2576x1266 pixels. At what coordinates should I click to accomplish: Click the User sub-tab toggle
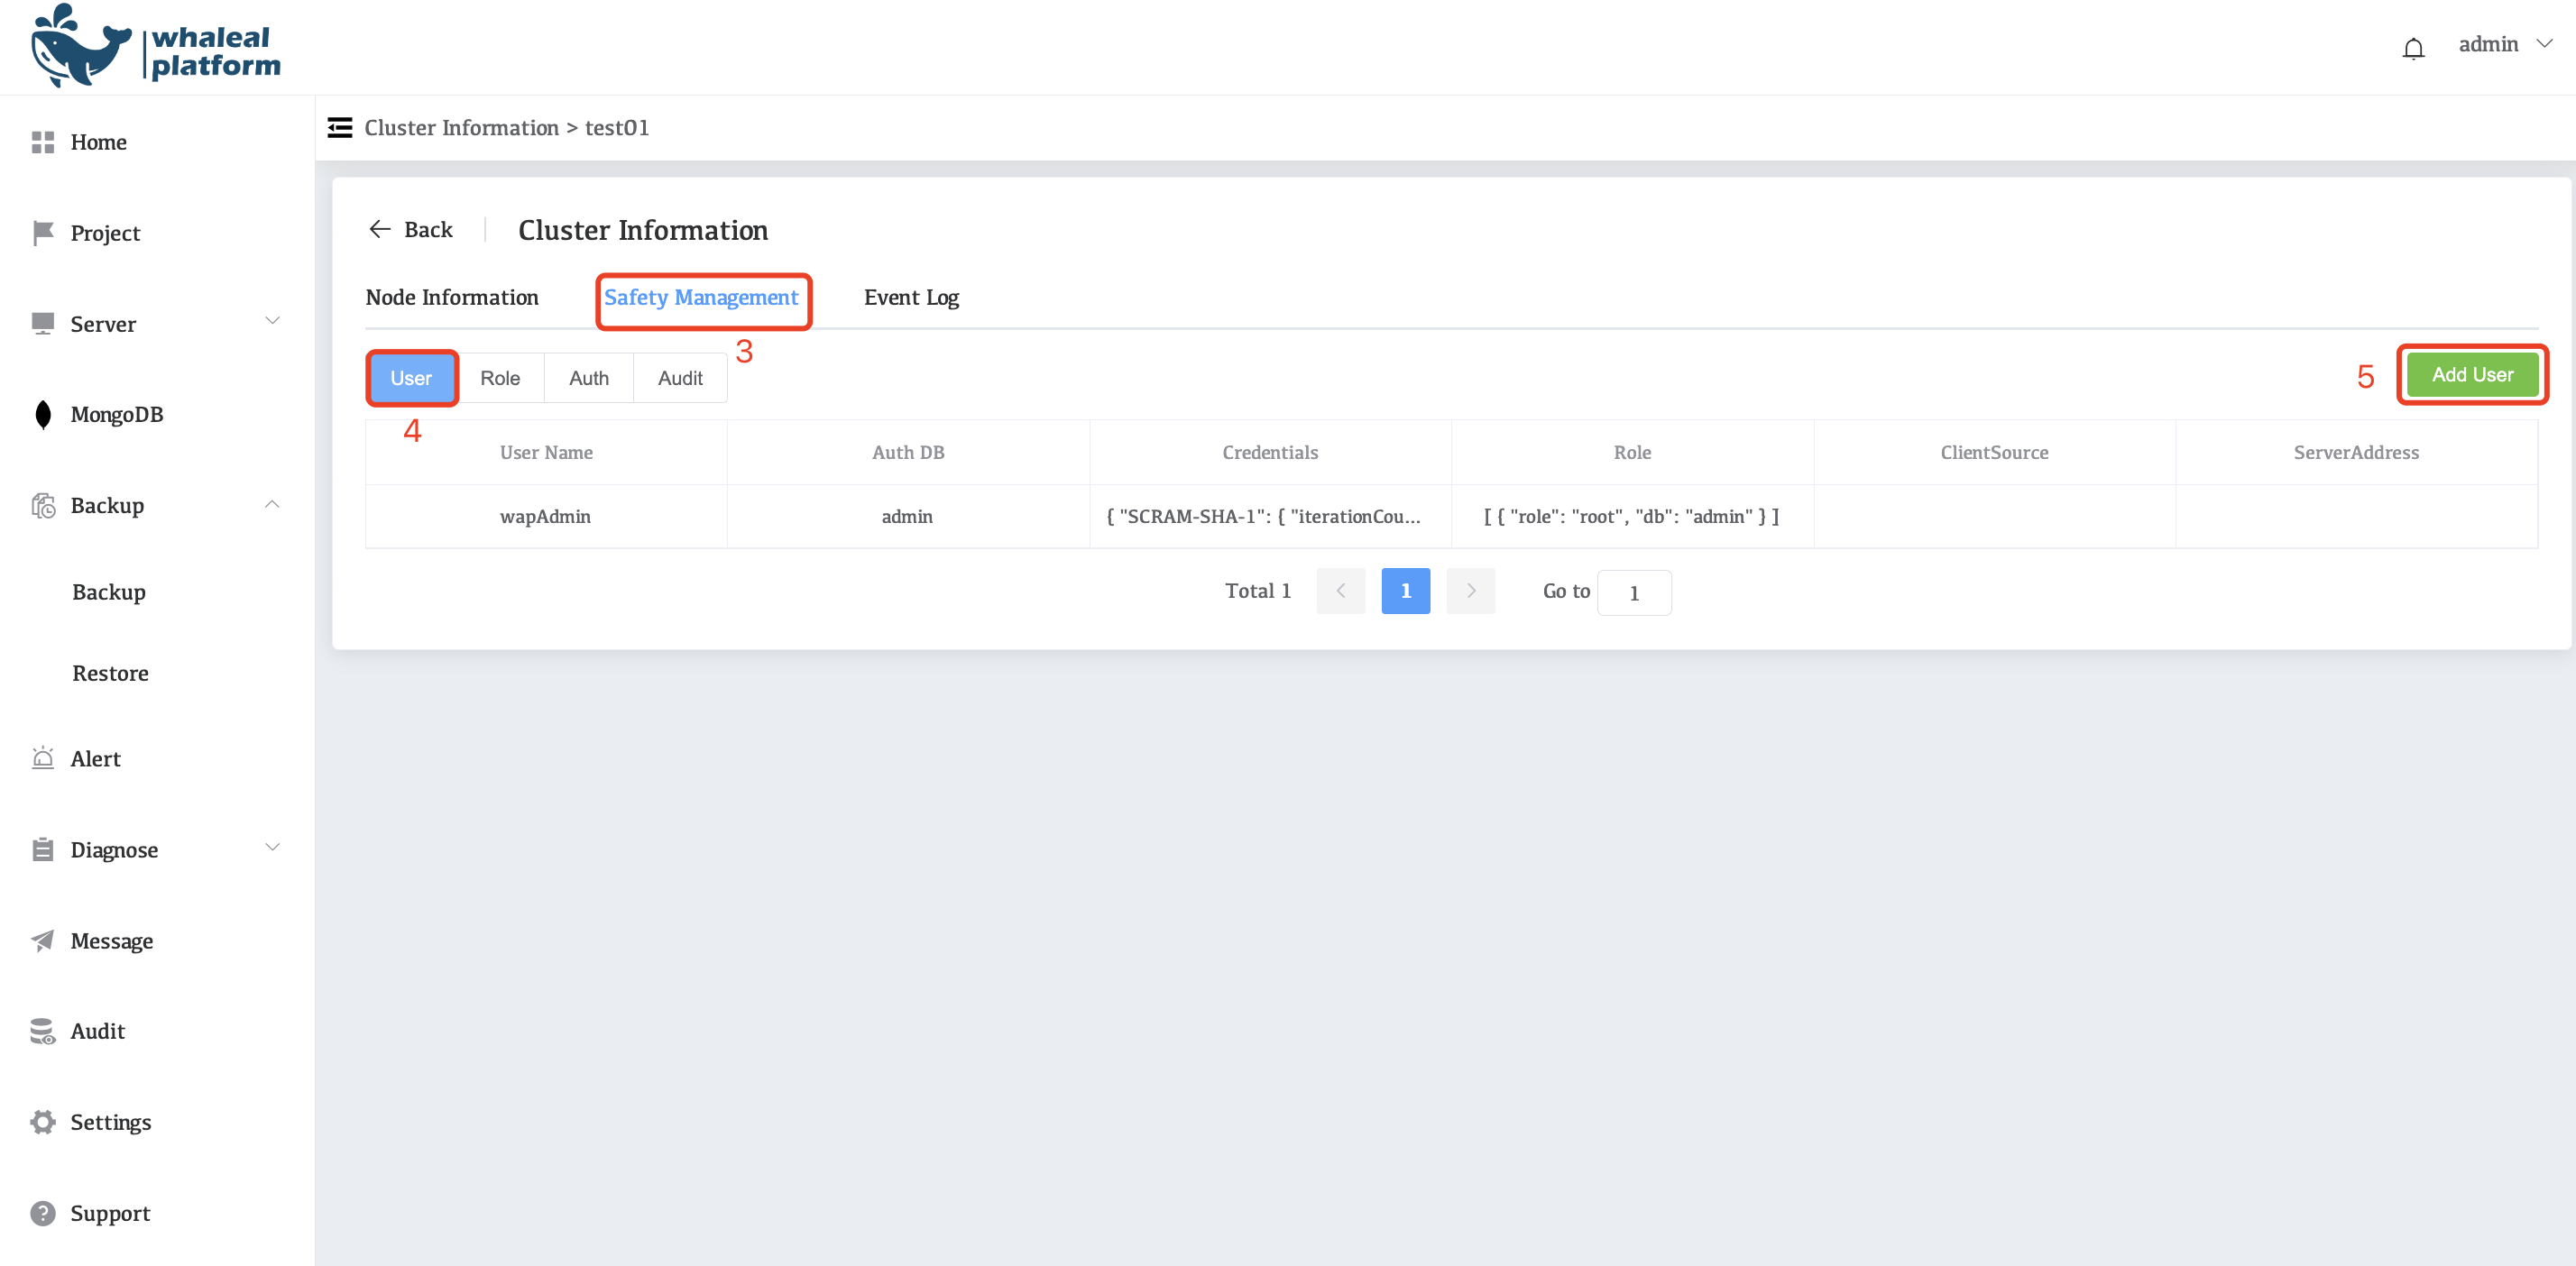click(412, 378)
